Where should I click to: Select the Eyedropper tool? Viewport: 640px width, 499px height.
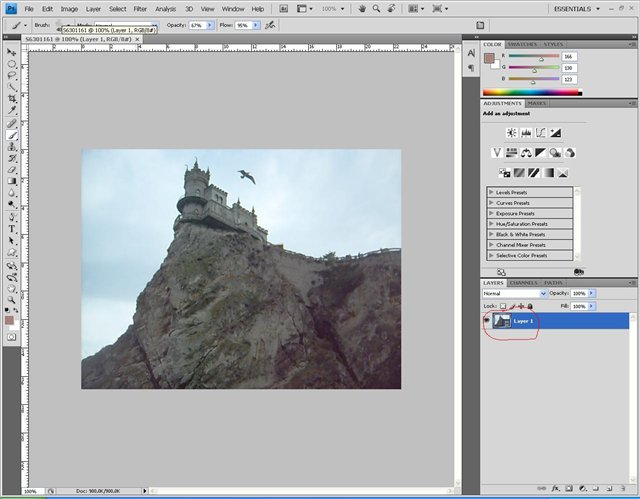coord(11,110)
